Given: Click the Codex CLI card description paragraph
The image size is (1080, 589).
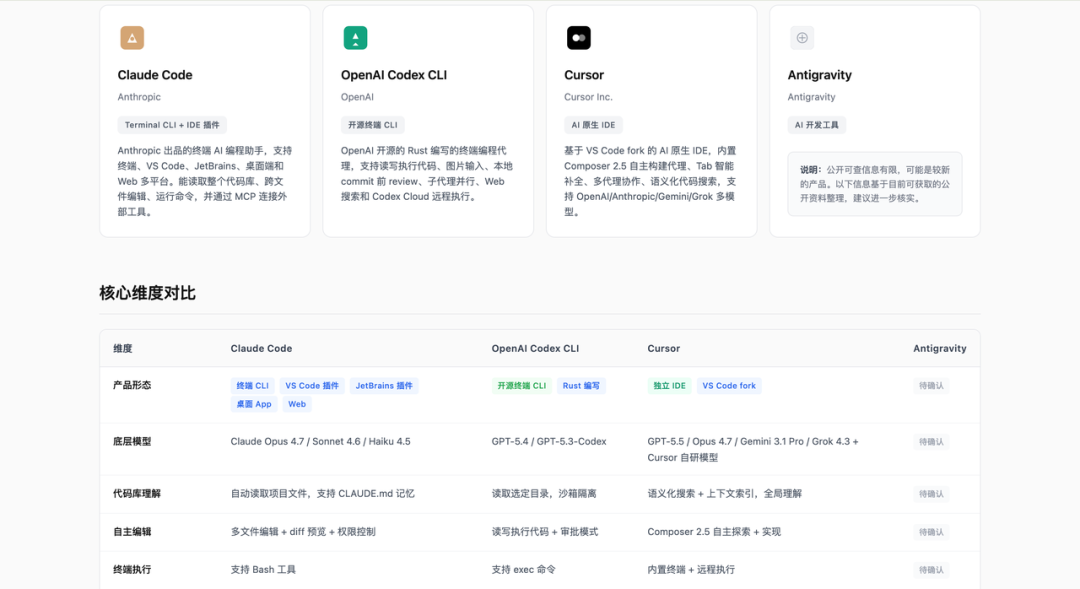Looking at the screenshot, I should tap(427, 174).
